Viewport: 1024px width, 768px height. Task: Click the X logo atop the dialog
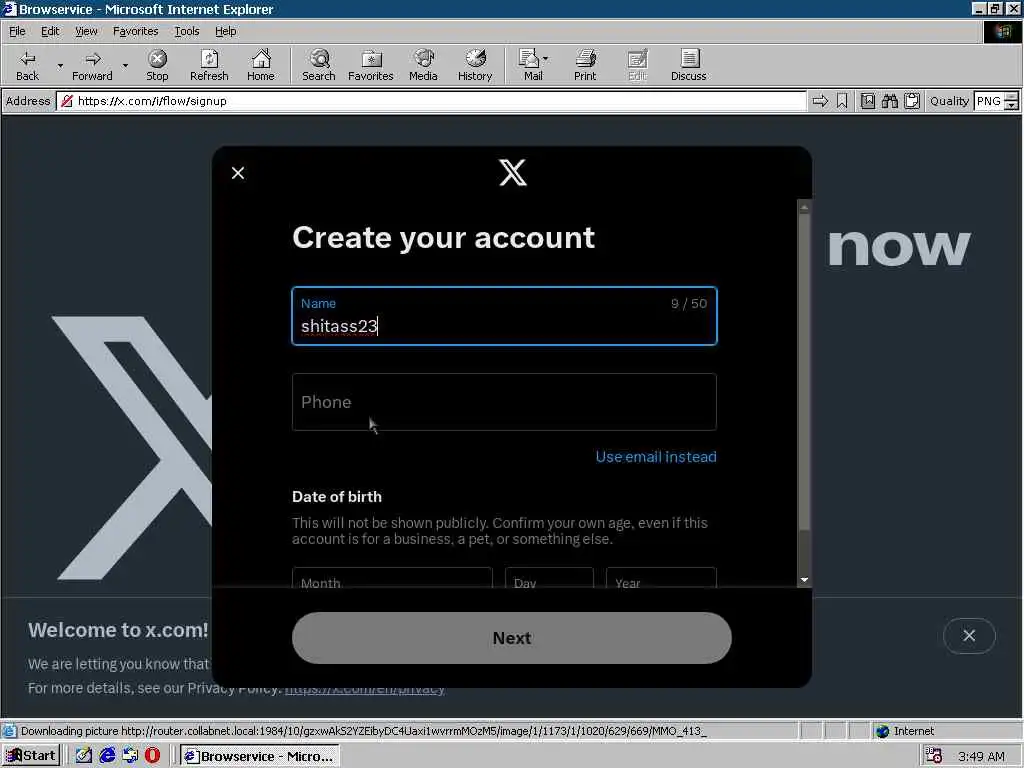[513, 172]
